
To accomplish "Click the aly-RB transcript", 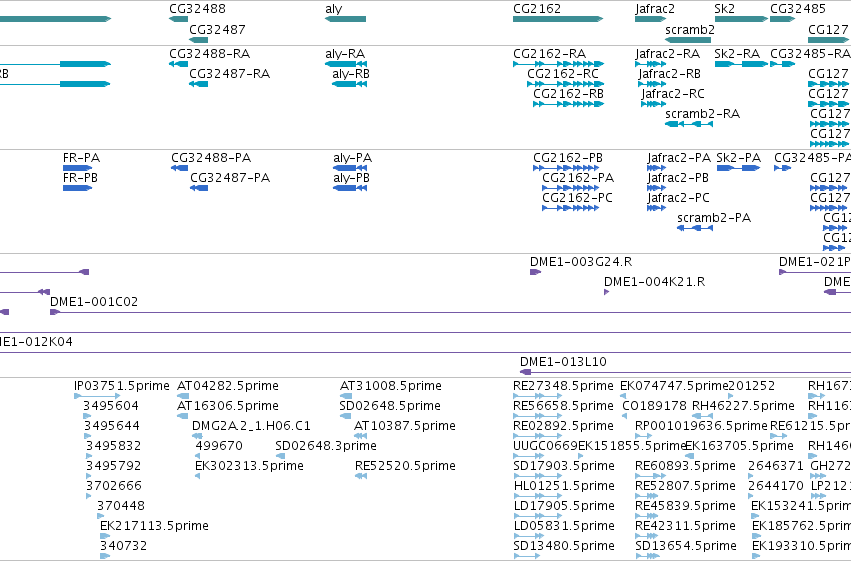I will tap(350, 84).
